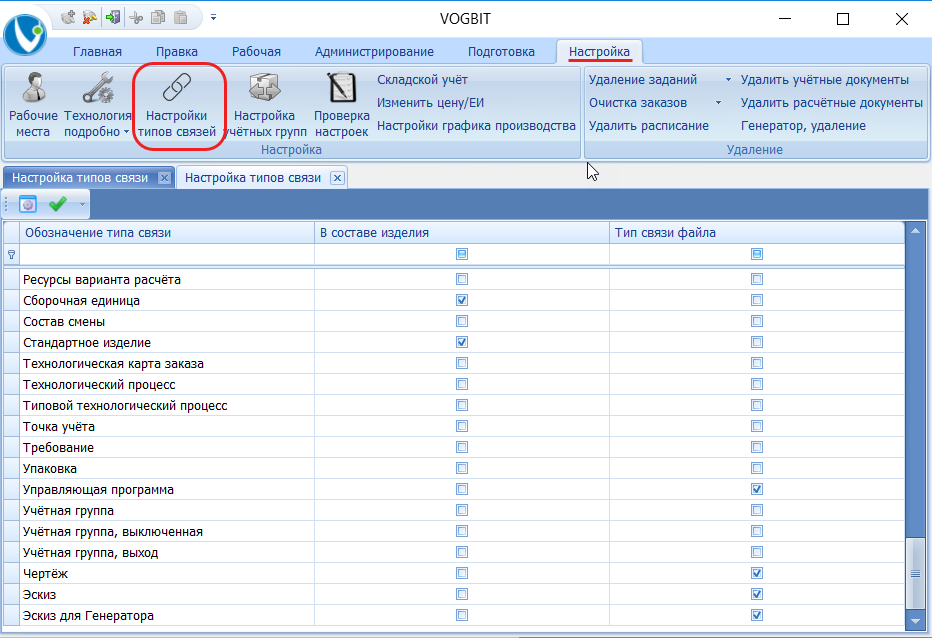This screenshot has width=932, height=638.
Task: Click the scissors cut icon in quick access
Action: (x=137, y=17)
